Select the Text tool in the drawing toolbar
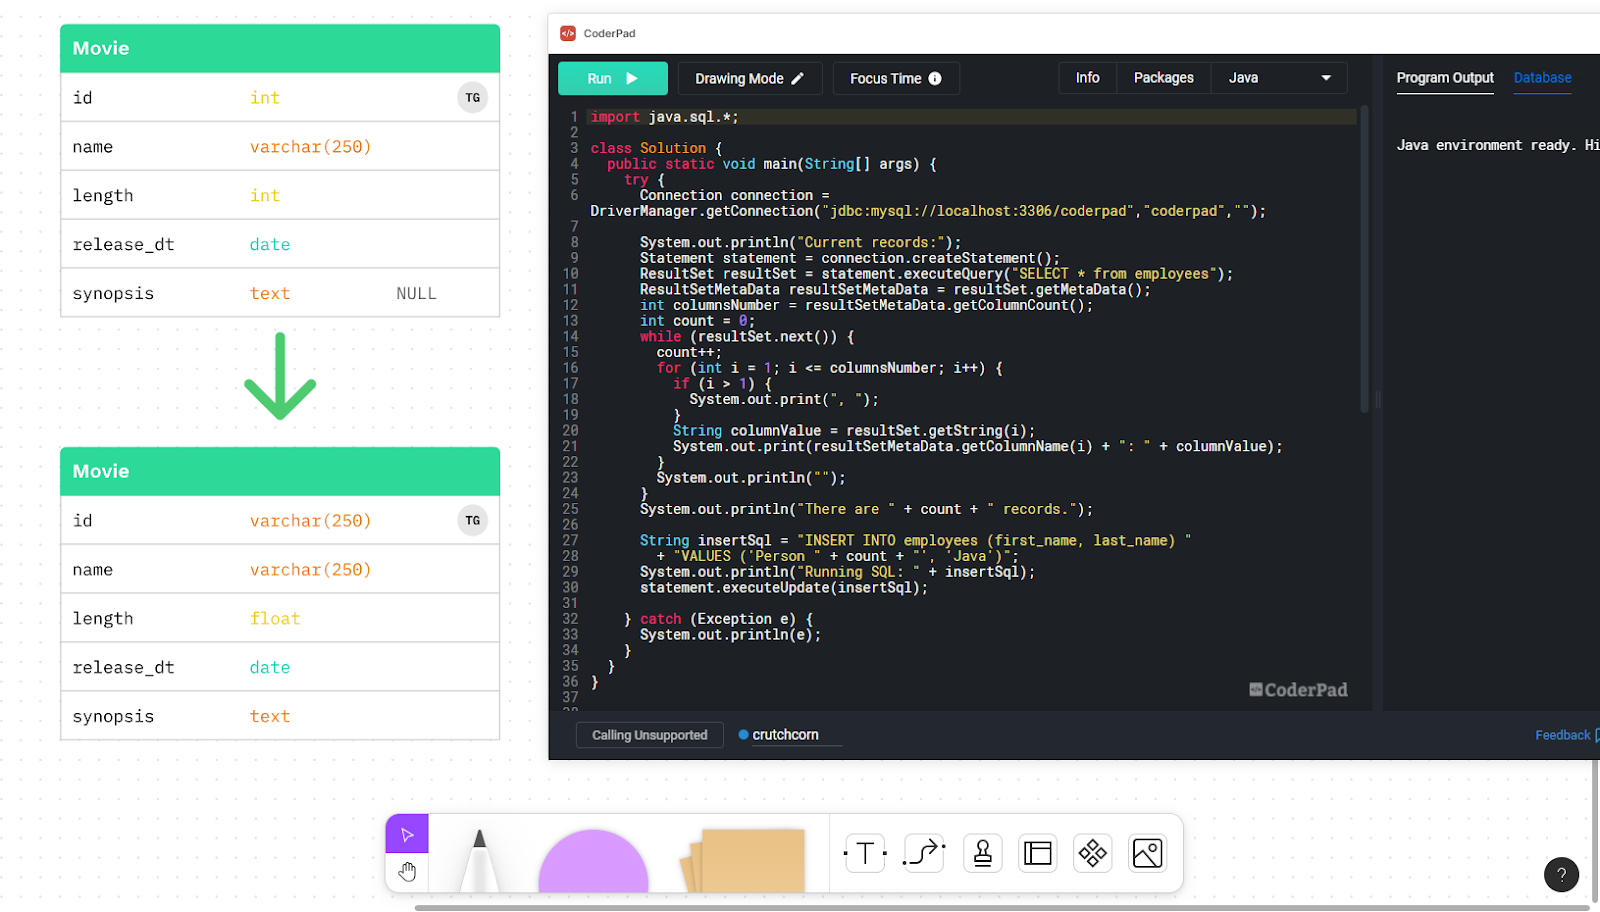Viewport: 1600px width, 912px height. click(863, 853)
